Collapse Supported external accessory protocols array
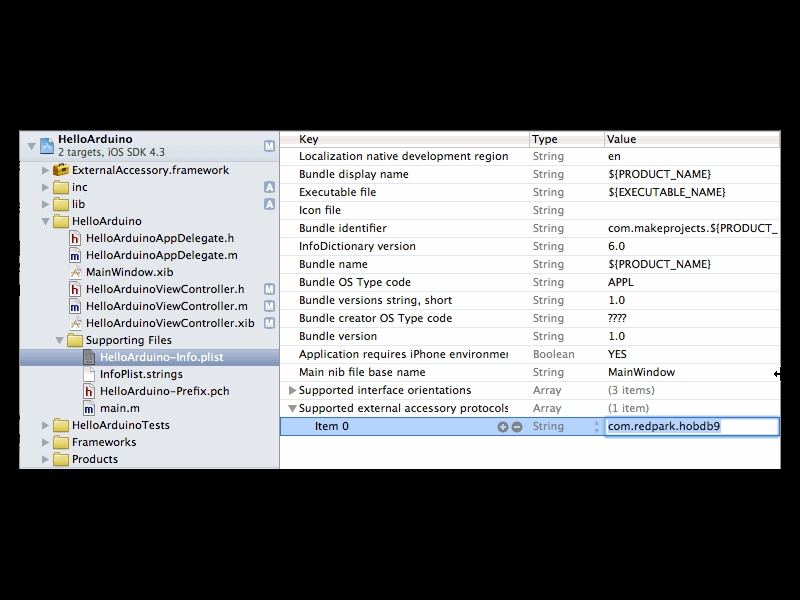Screen dimensions: 800x600 pyautogui.click(x=292, y=408)
